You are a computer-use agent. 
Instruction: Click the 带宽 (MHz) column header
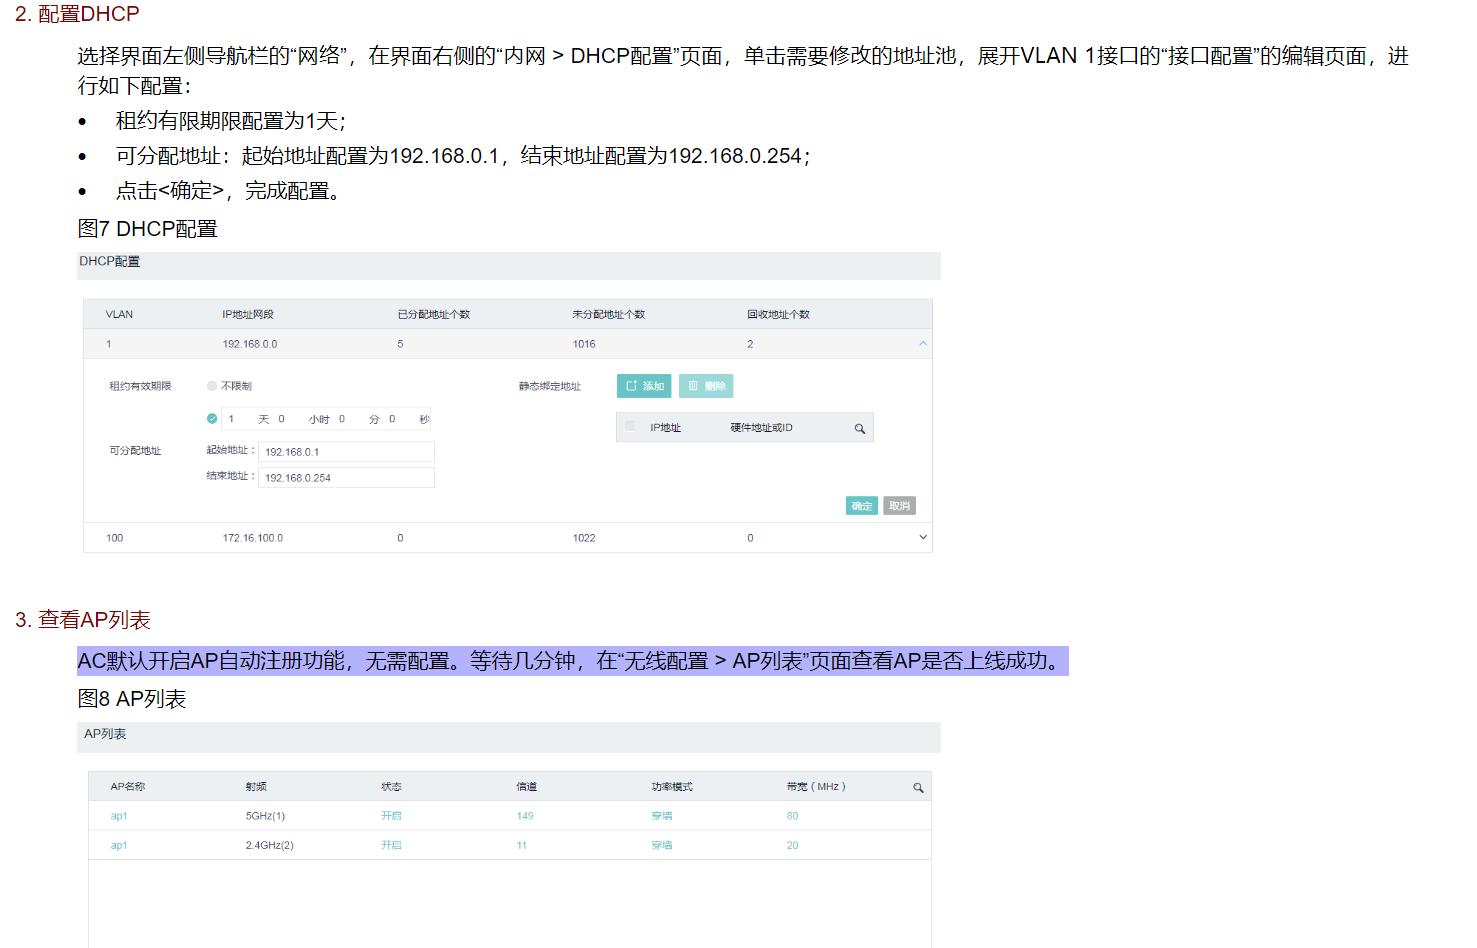tap(816, 787)
